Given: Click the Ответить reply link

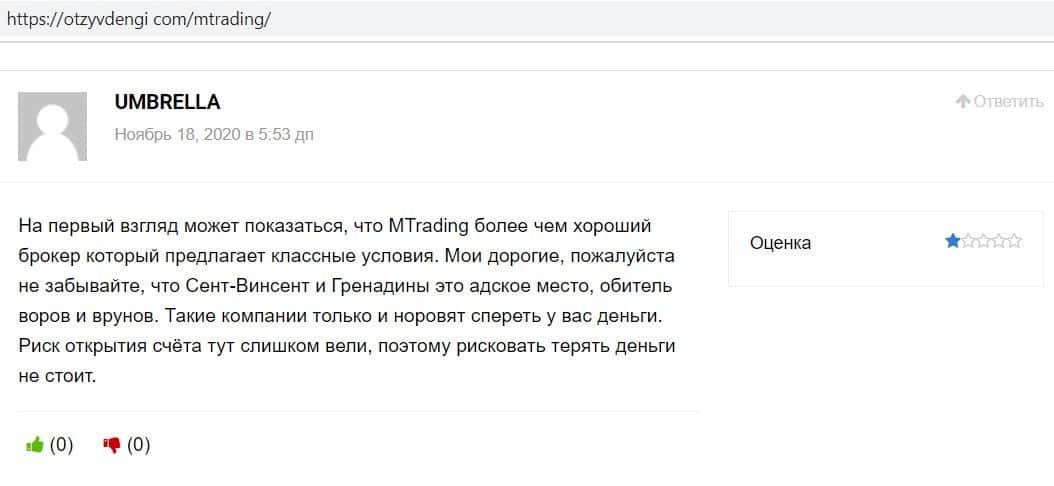Looking at the screenshot, I should (x=1008, y=102).
